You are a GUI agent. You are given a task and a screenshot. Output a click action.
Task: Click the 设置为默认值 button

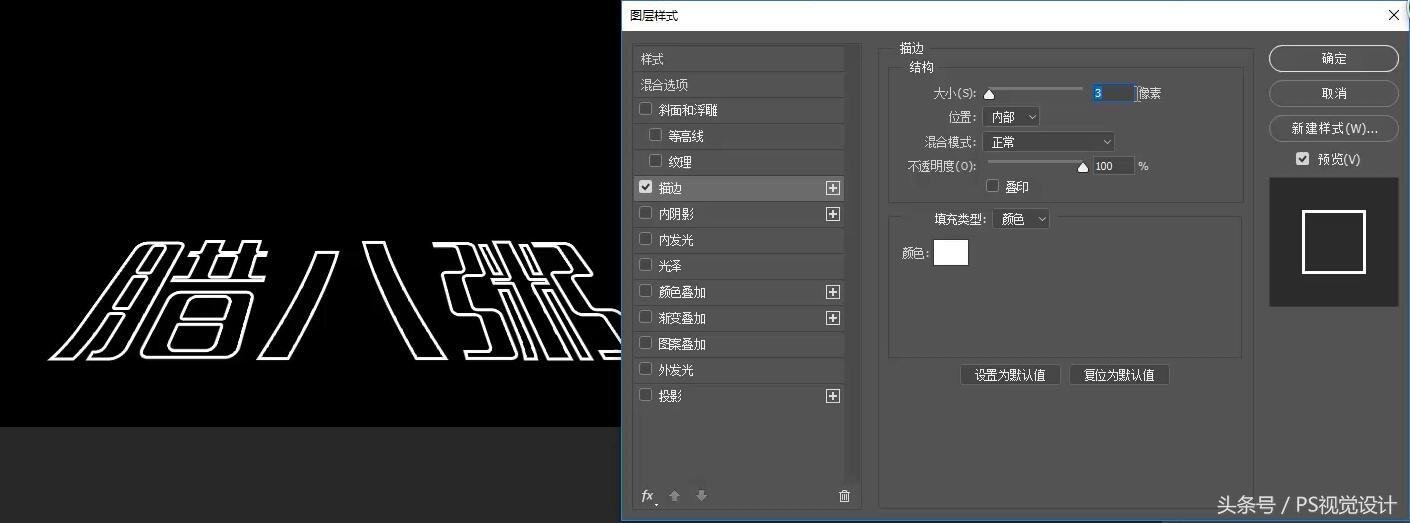1010,375
